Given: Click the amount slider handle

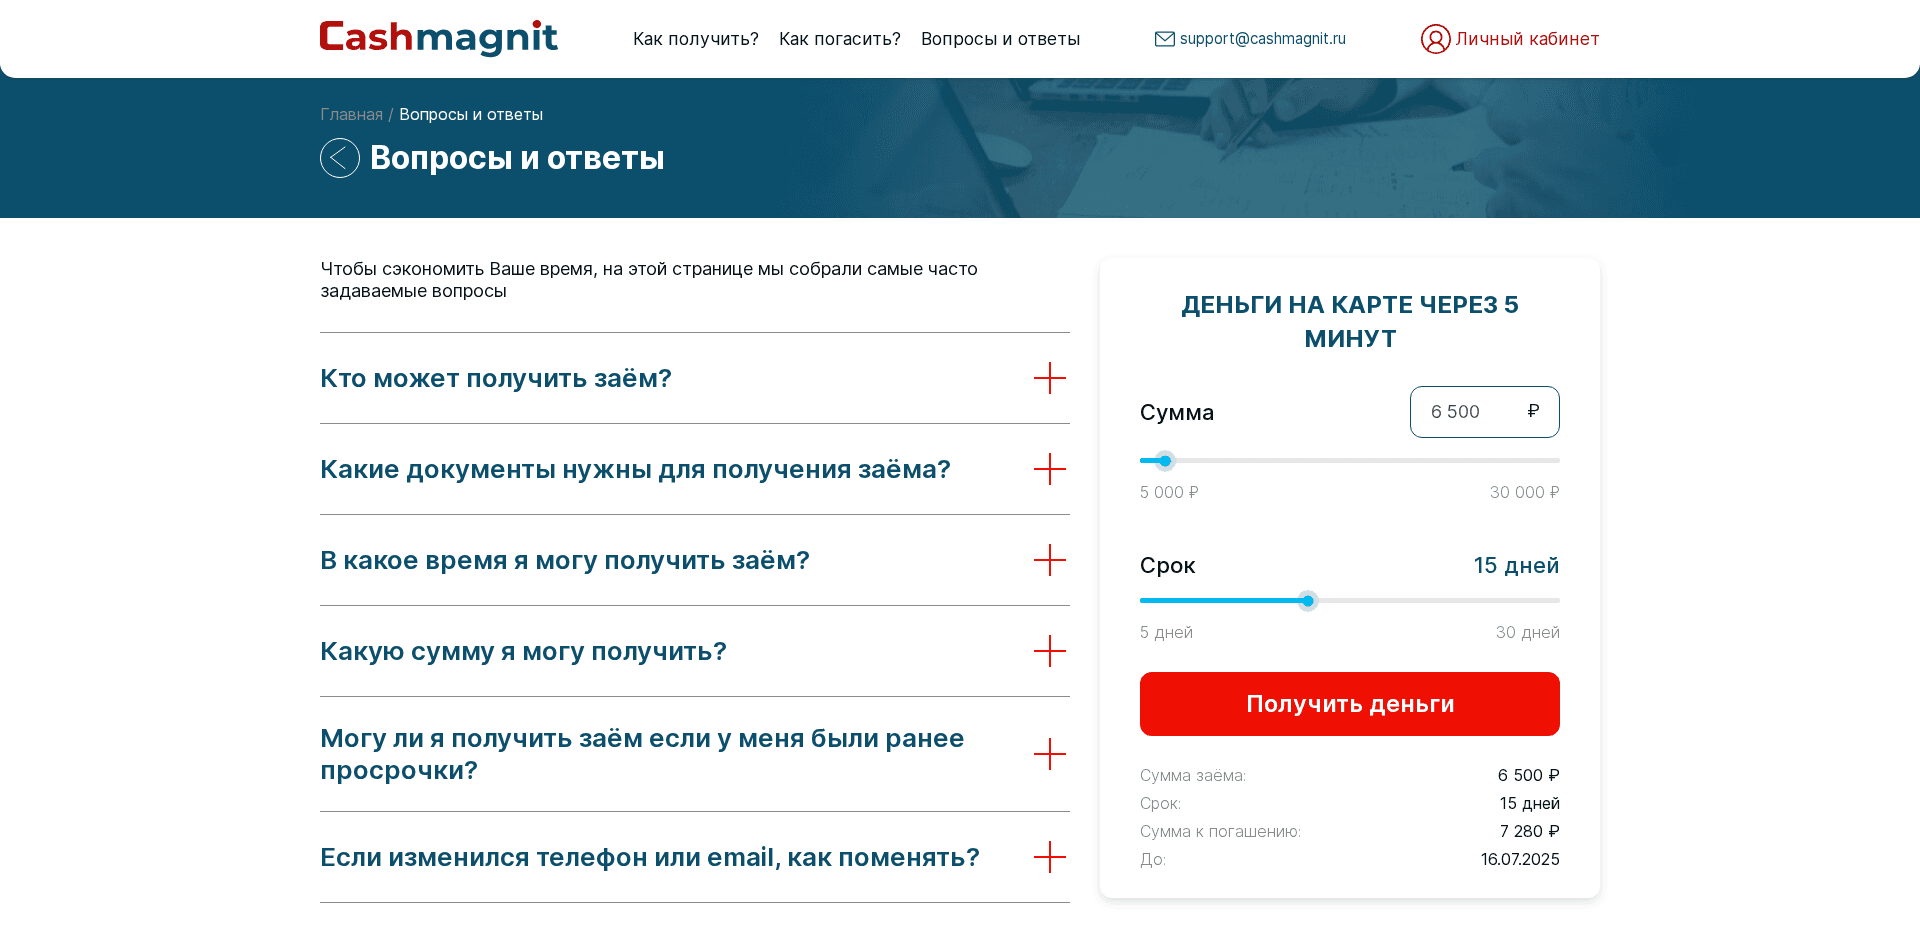Looking at the screenshot, I should pyautogui.click(x=1165, y=461).
